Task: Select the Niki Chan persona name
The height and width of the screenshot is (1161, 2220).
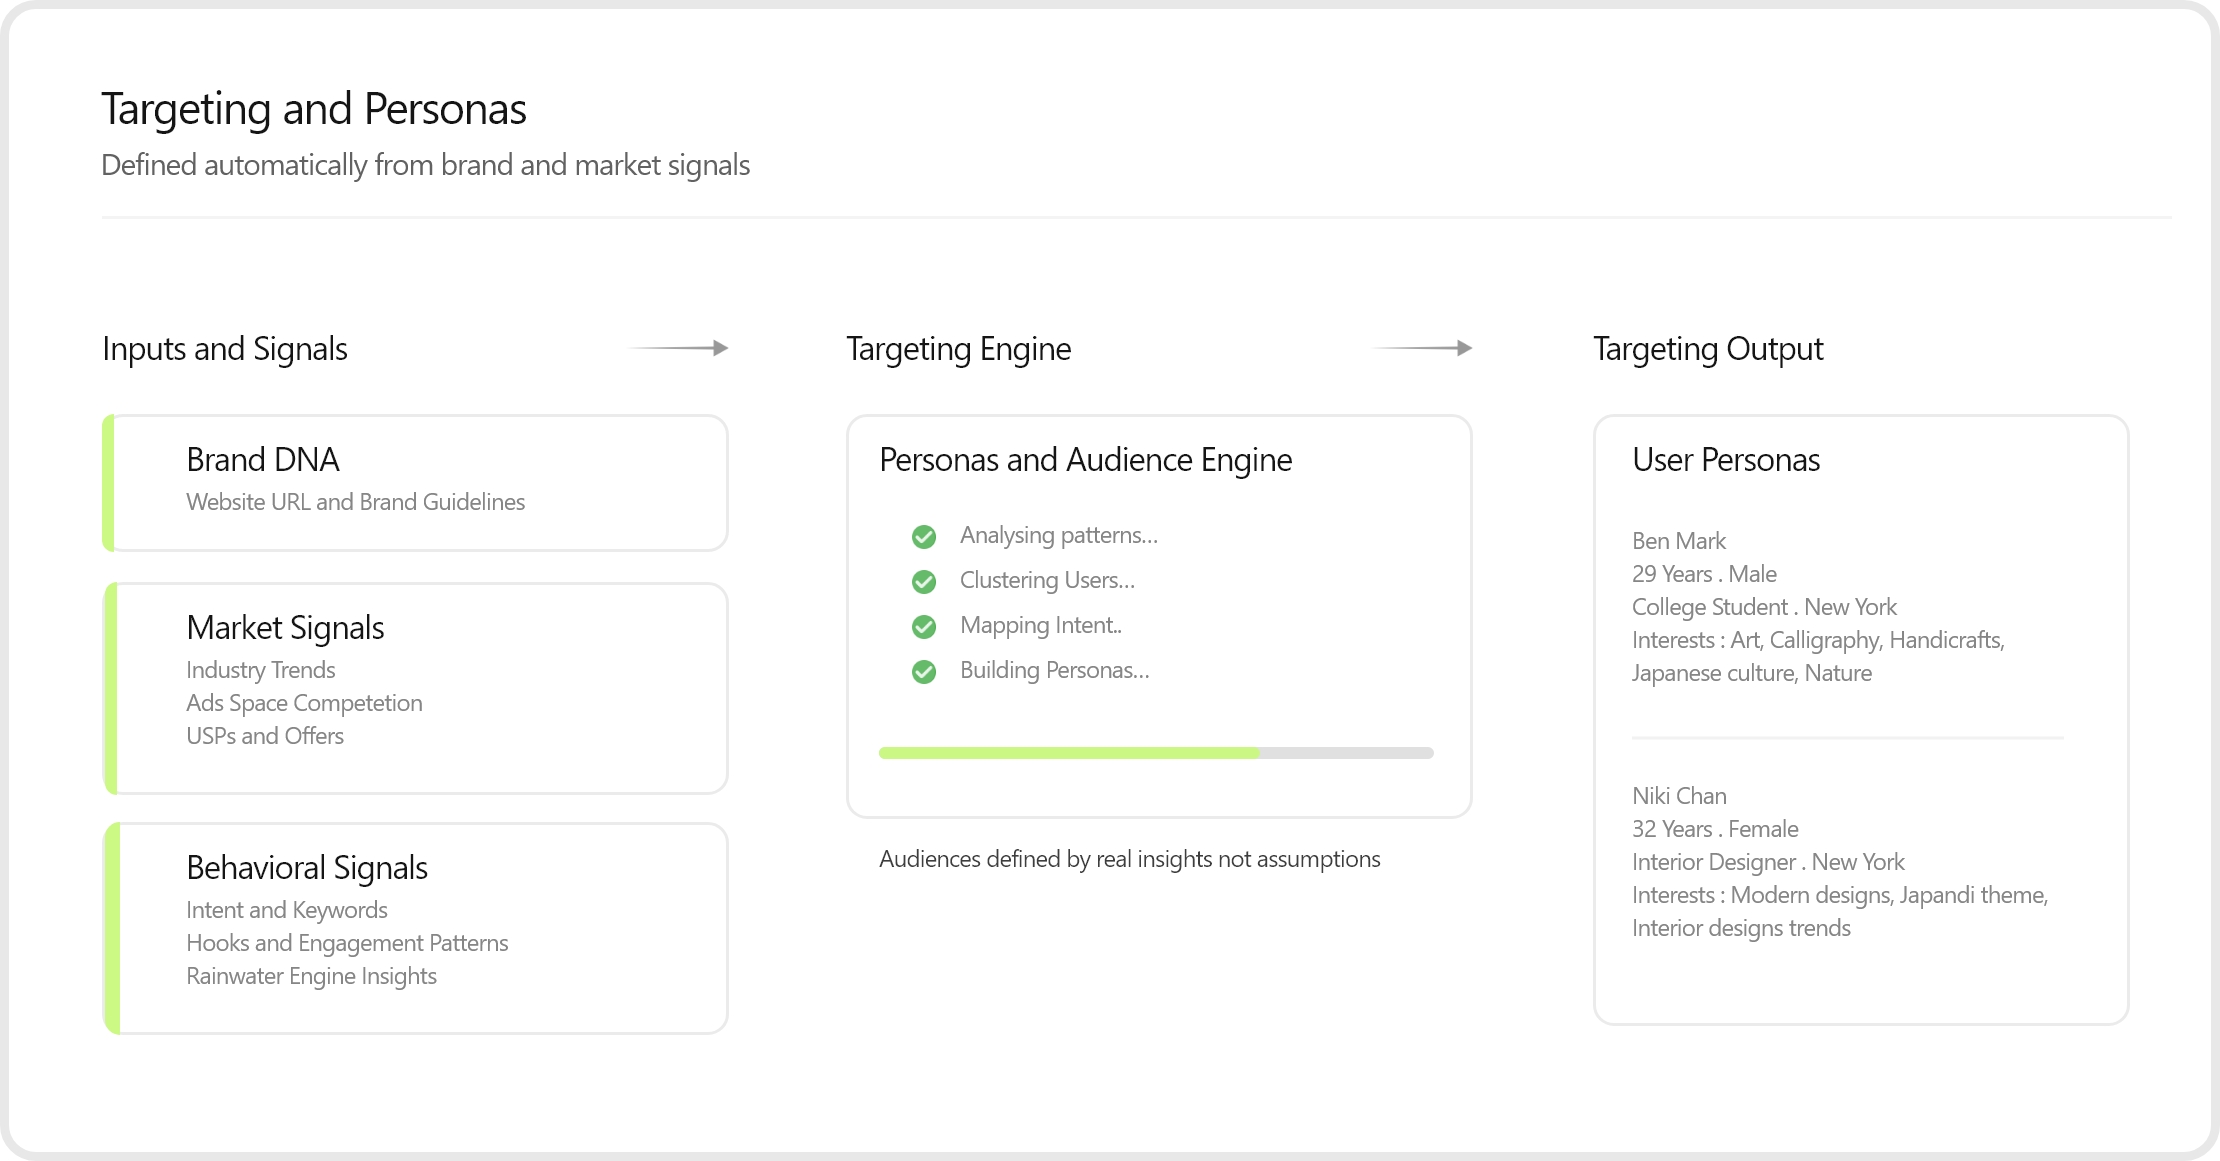Action: coord(1679,796)
